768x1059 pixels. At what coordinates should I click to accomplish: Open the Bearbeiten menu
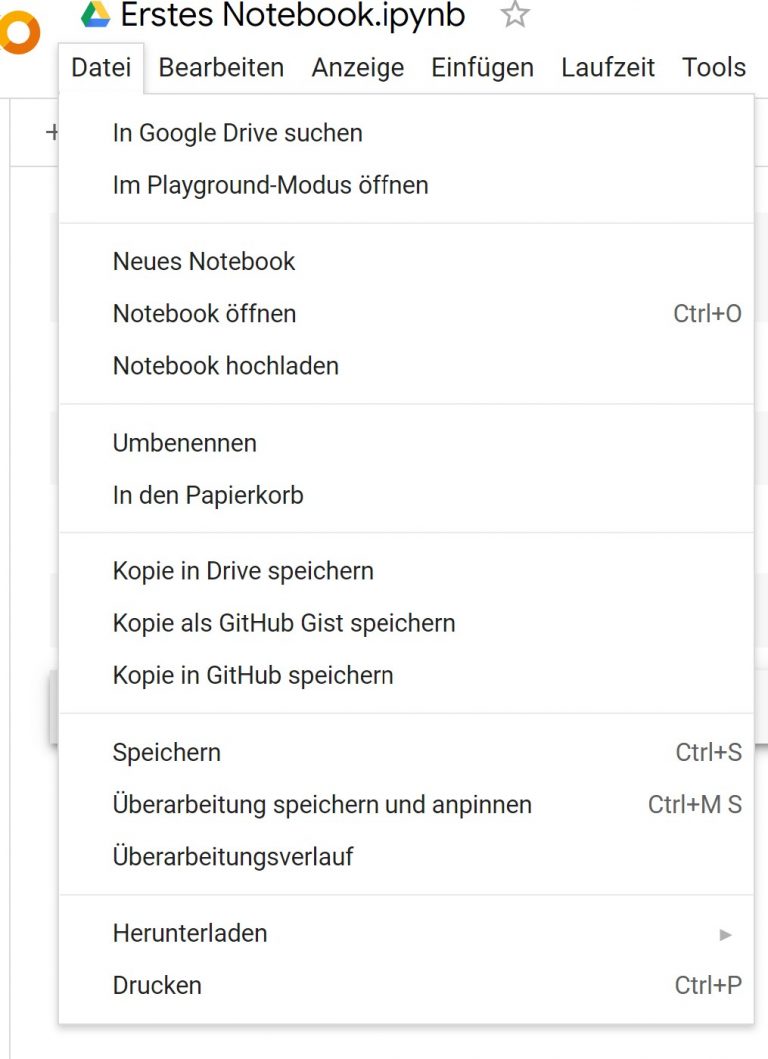[x=220, y=67]
